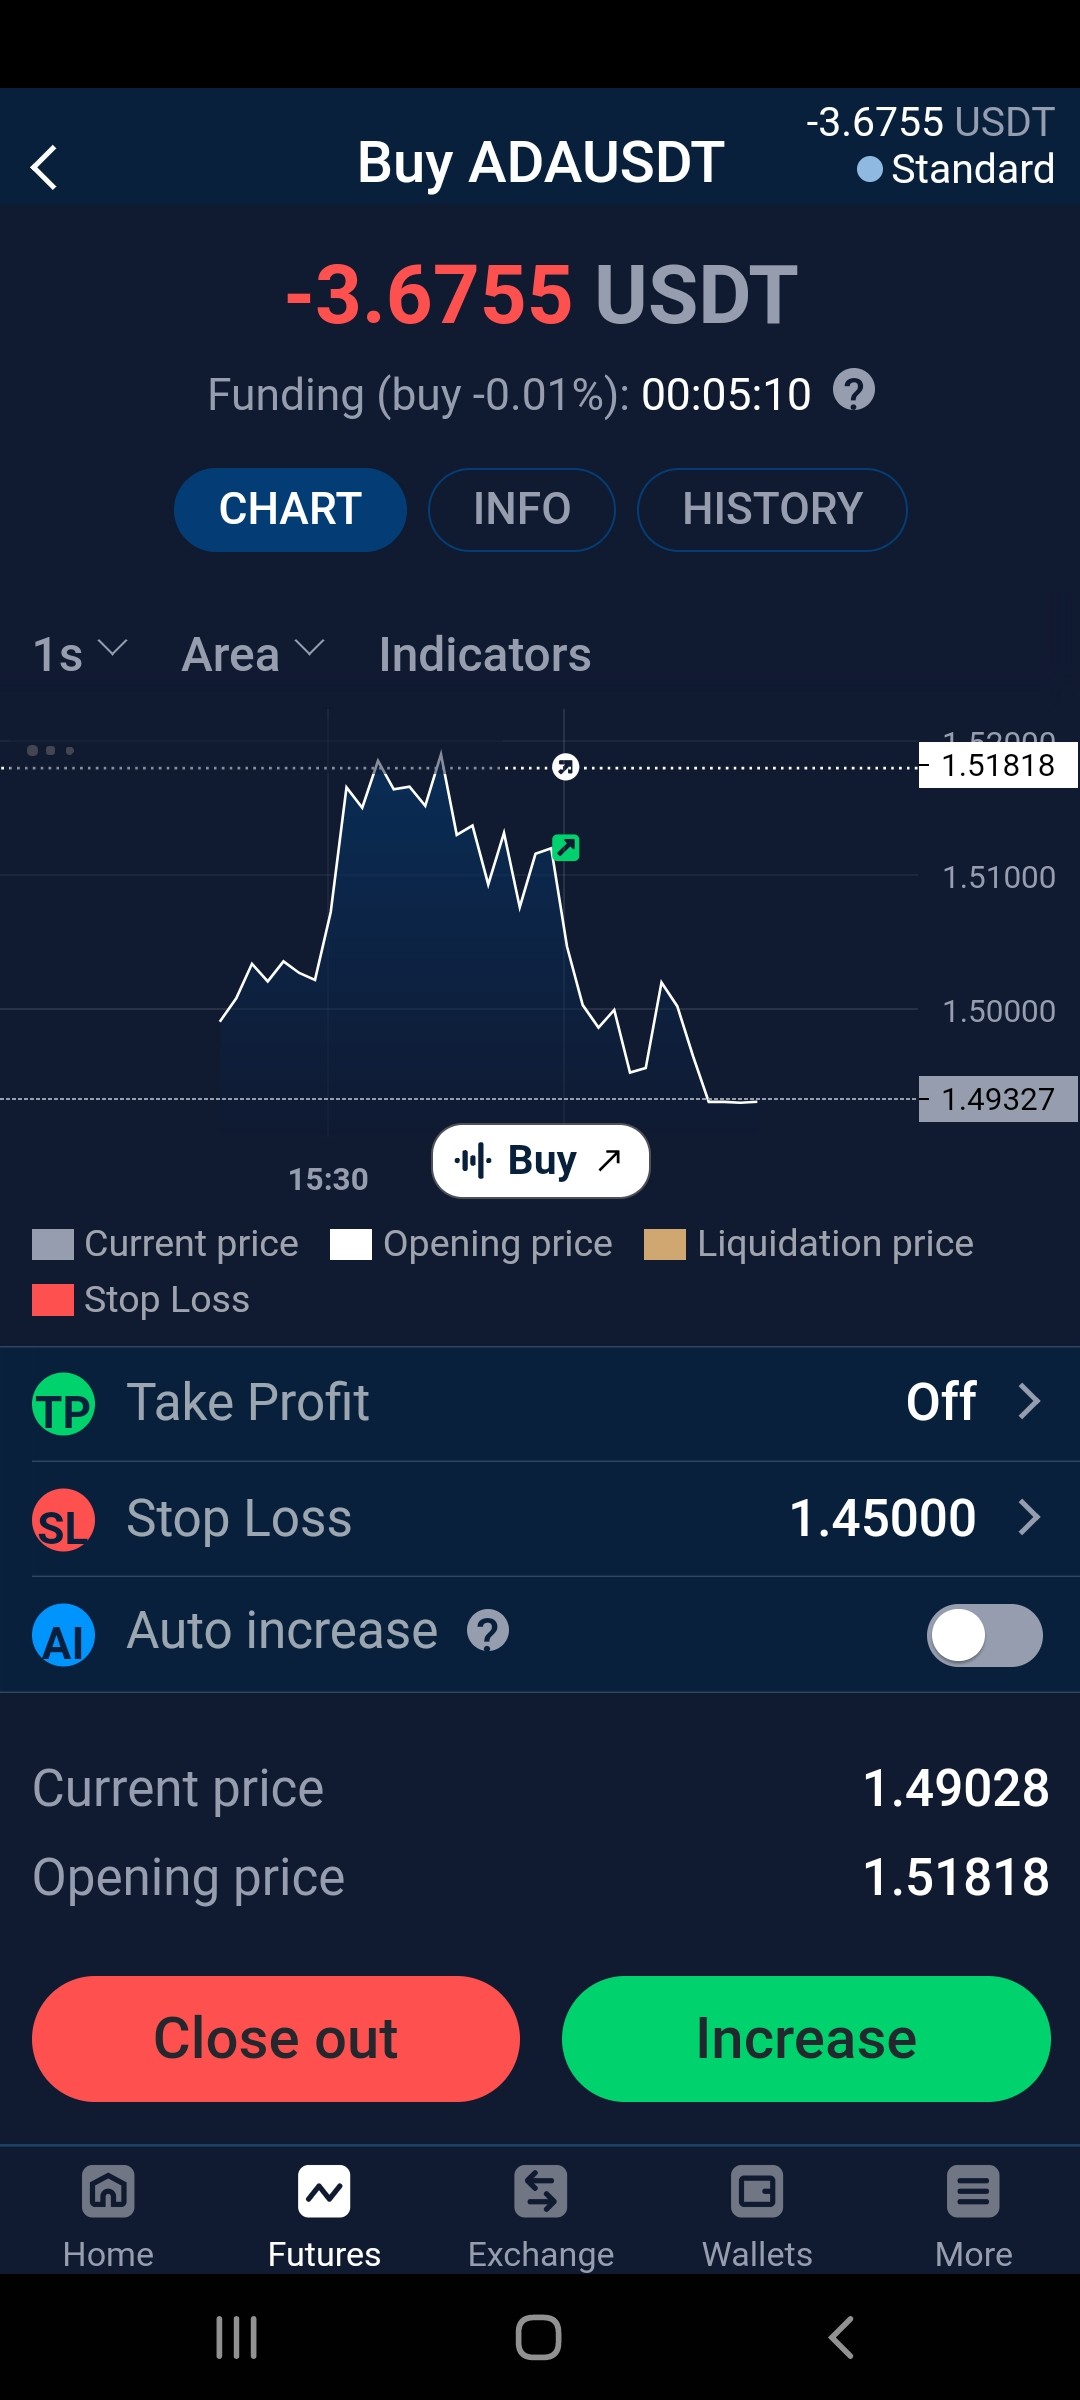Switch to the INFO tab
The width and height of the screenshot is (1080, 2400).
pyautogui.click(x=522, y=509)
